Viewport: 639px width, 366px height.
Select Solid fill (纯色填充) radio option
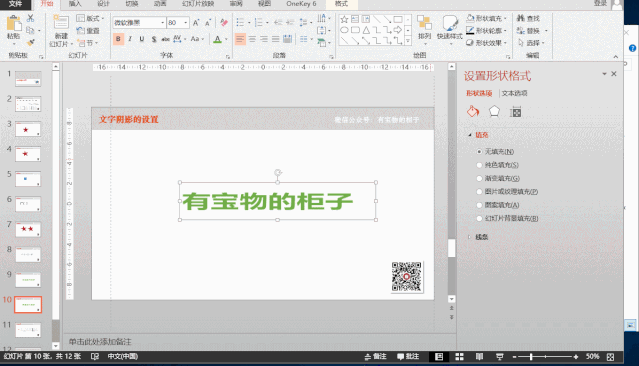[479, 165]
